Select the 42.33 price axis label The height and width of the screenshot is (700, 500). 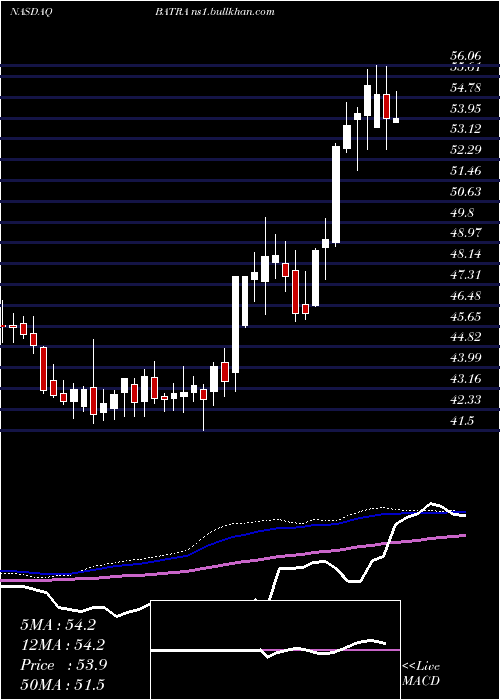click(x=466, y=400)
